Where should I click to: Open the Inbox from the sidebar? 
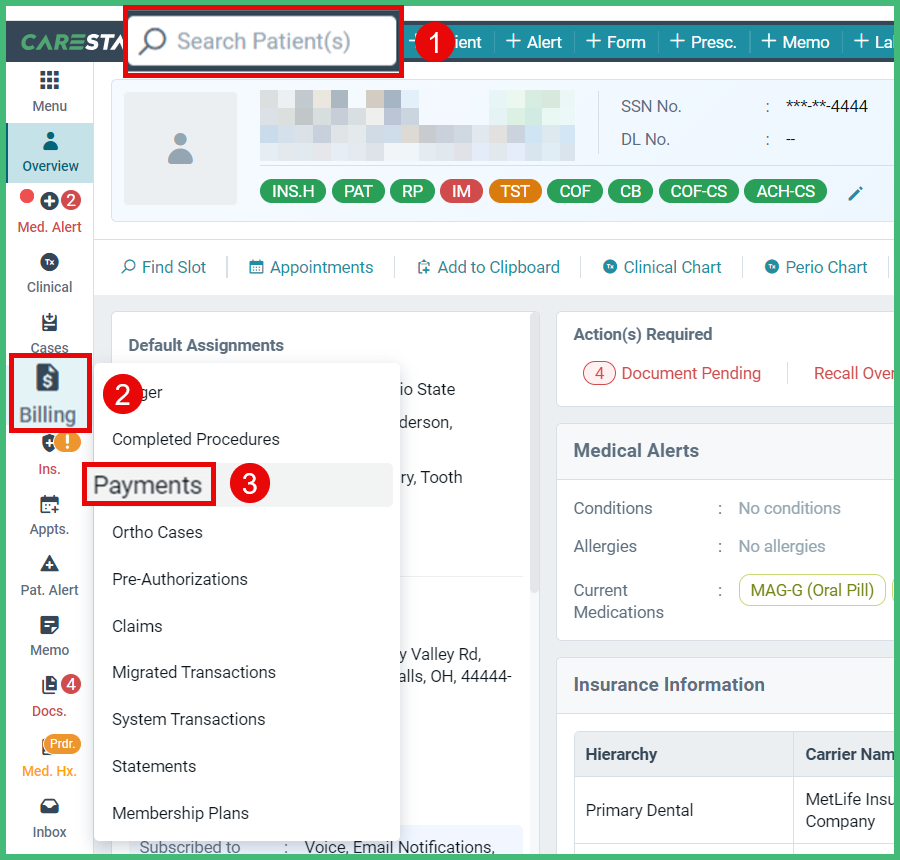click(49, 817)
